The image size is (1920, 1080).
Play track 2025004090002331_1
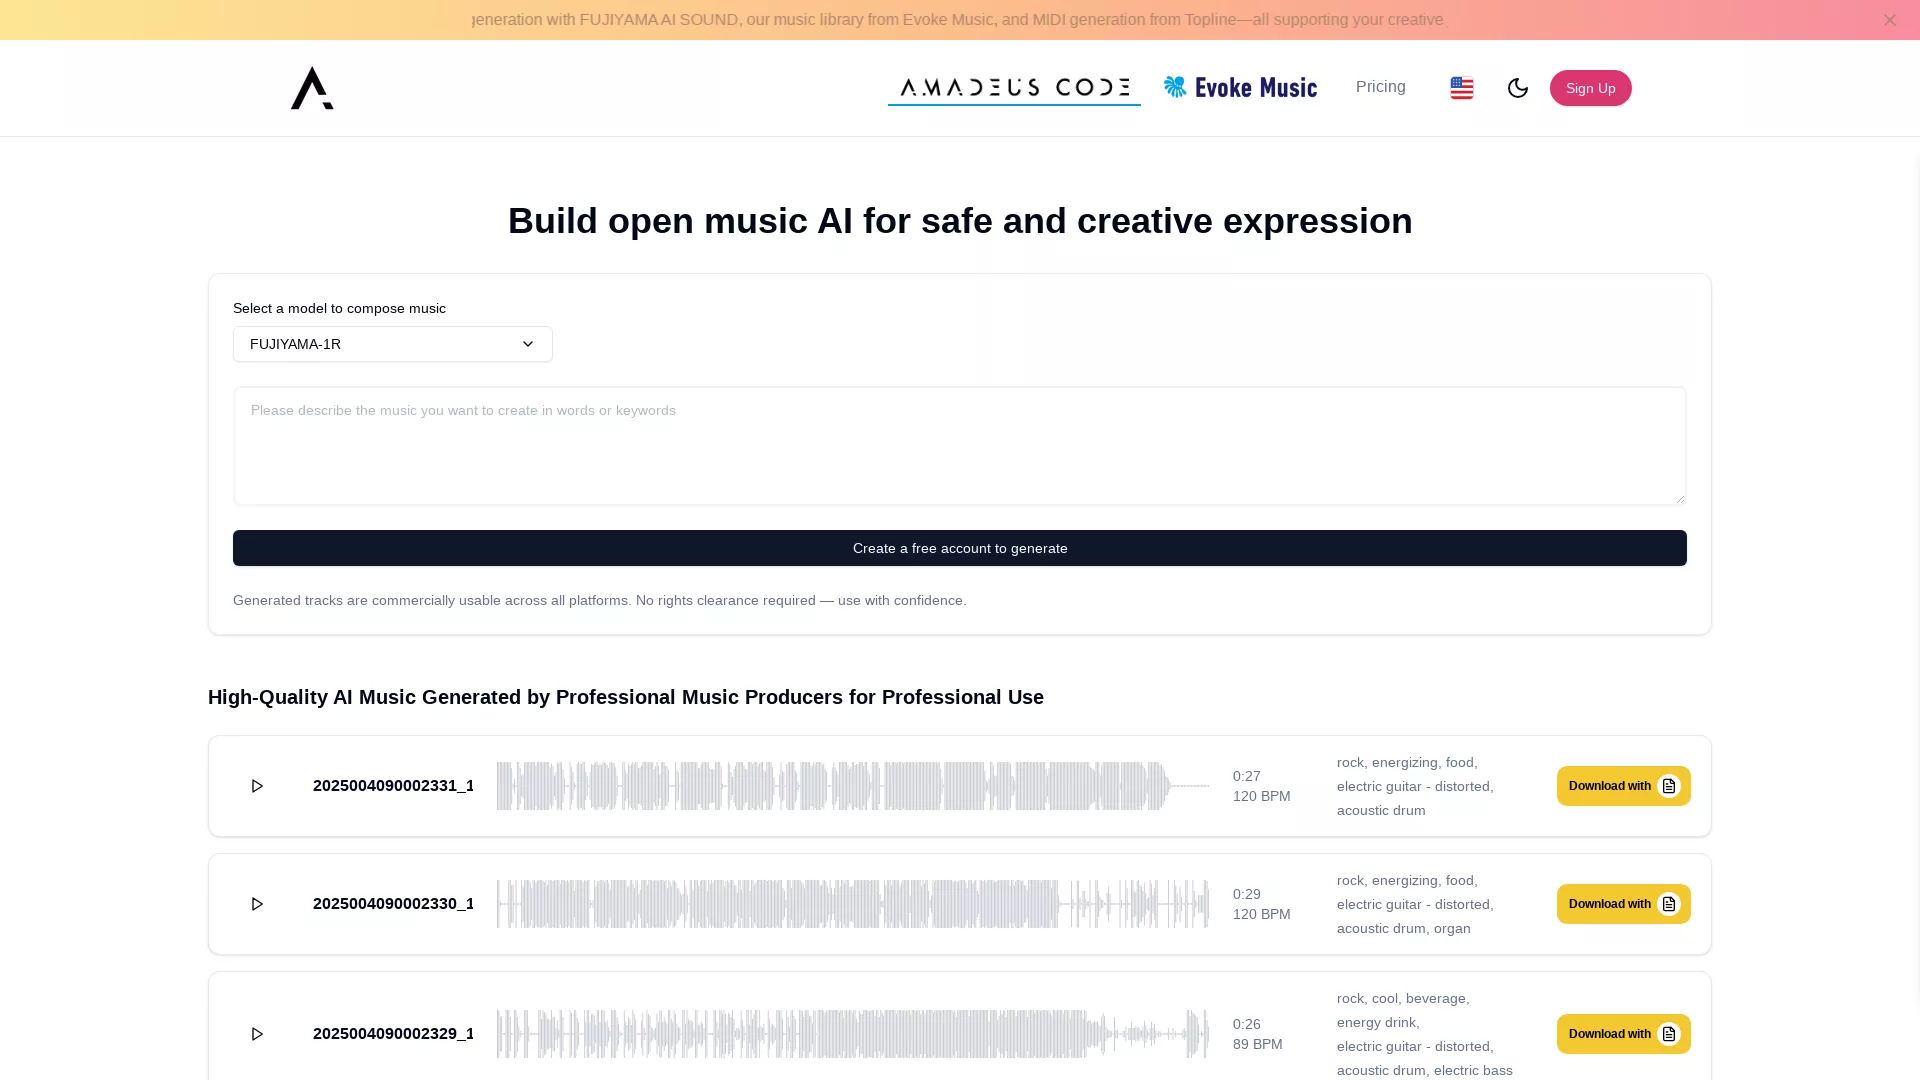point(257,786)
